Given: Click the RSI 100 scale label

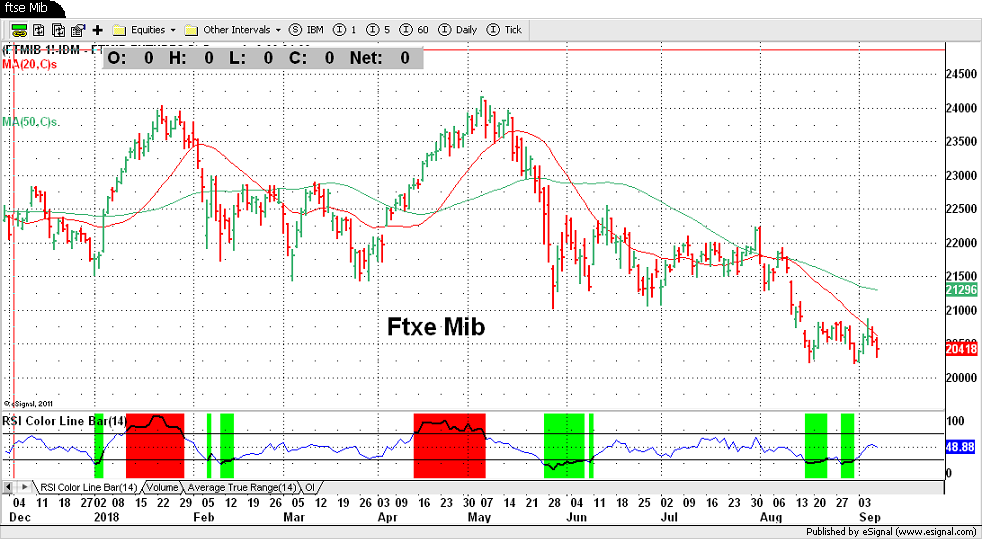Looking at the screenshot, I should 956,421.
